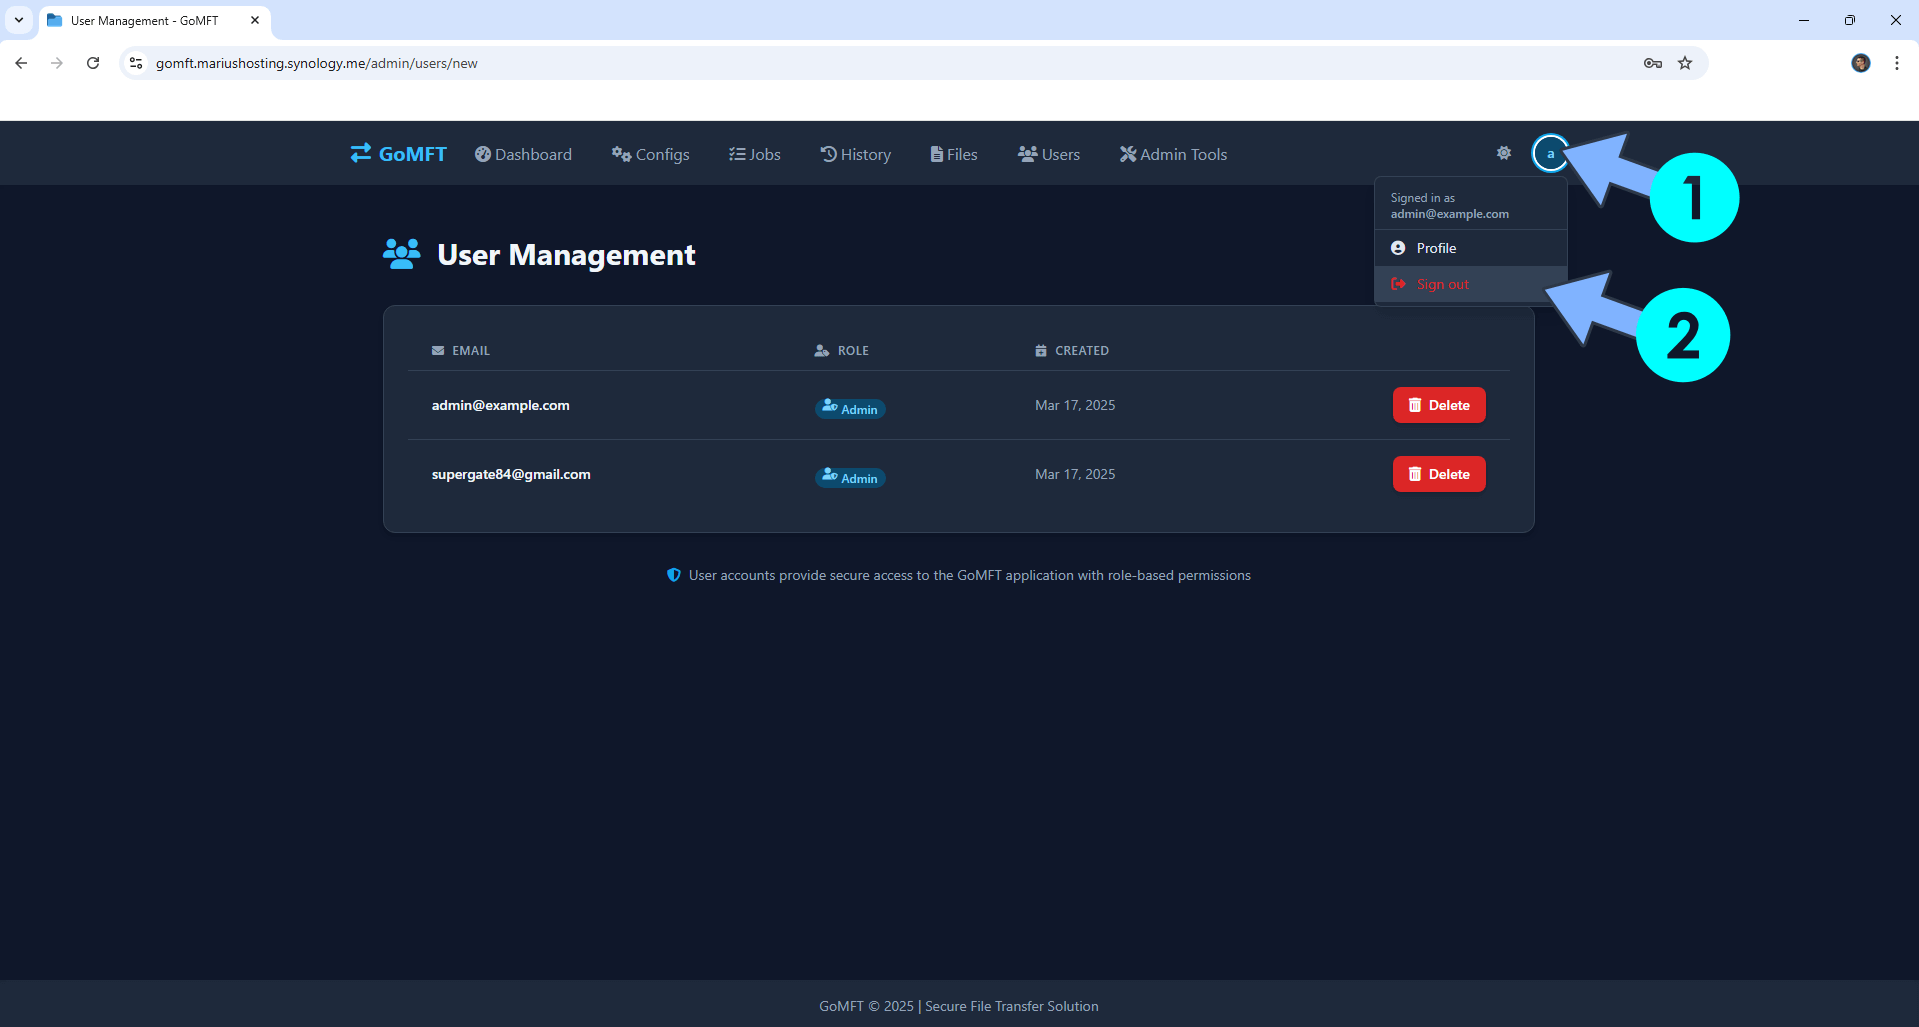Click the browser forward arrow
1919x1027 pixels.
pos(57,63)
